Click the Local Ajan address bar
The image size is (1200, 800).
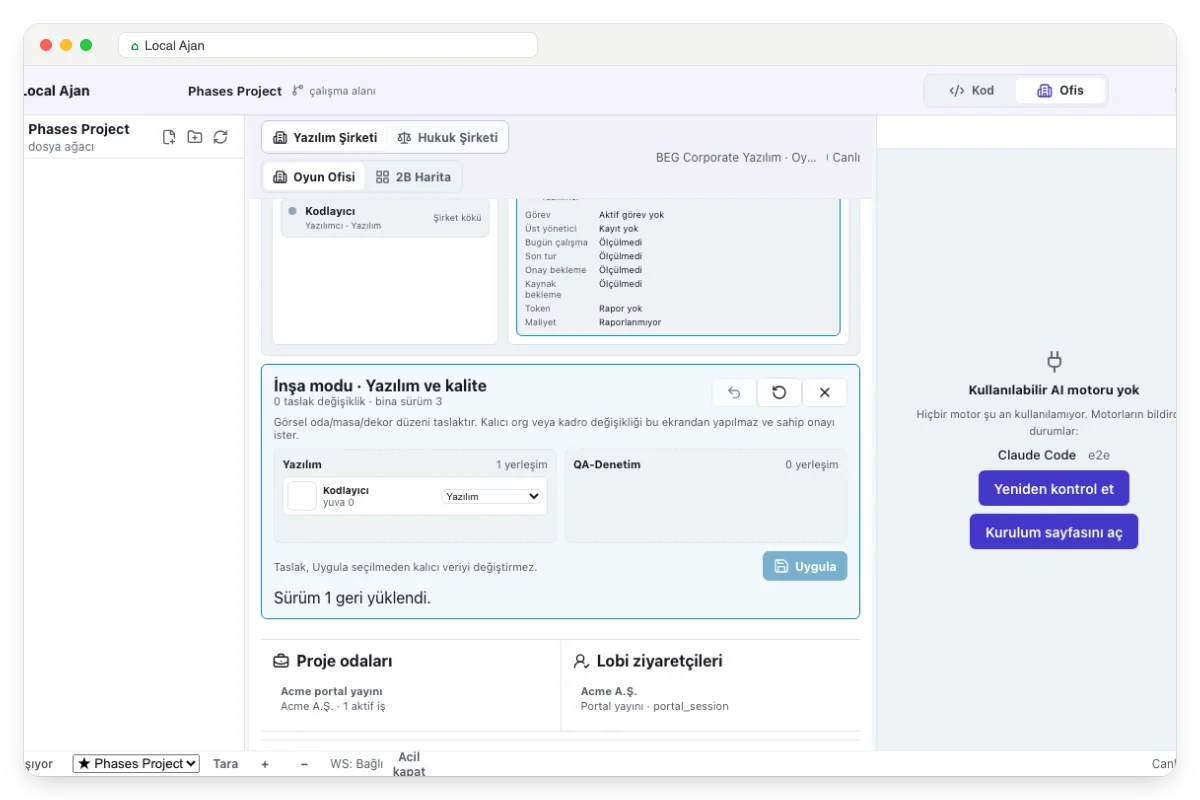328,45
